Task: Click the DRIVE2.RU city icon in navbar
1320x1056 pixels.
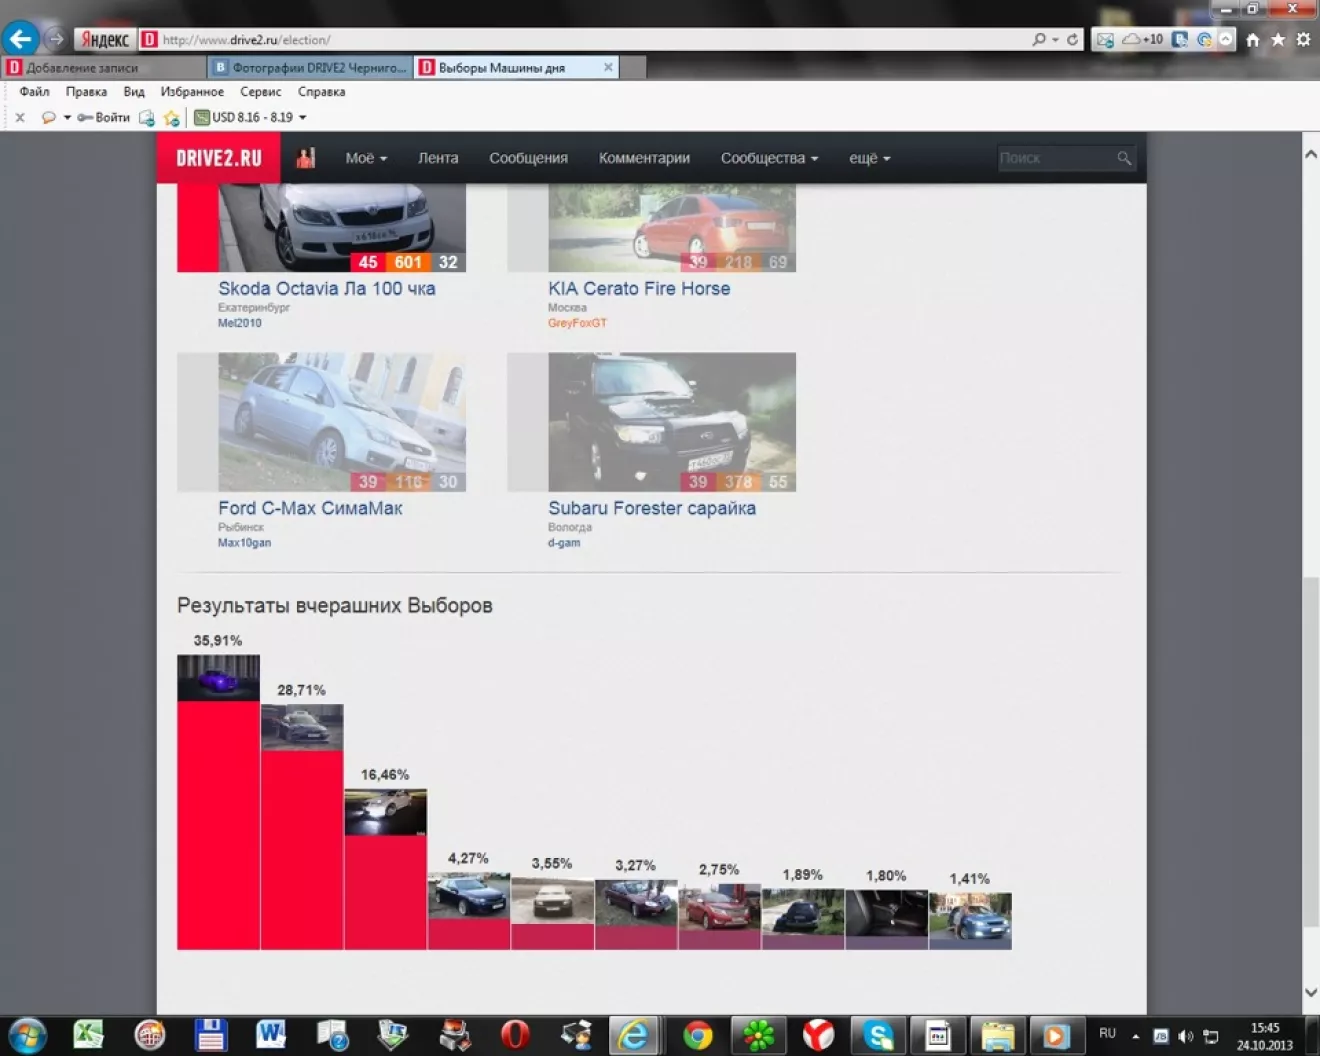Action: click(306, 158)
